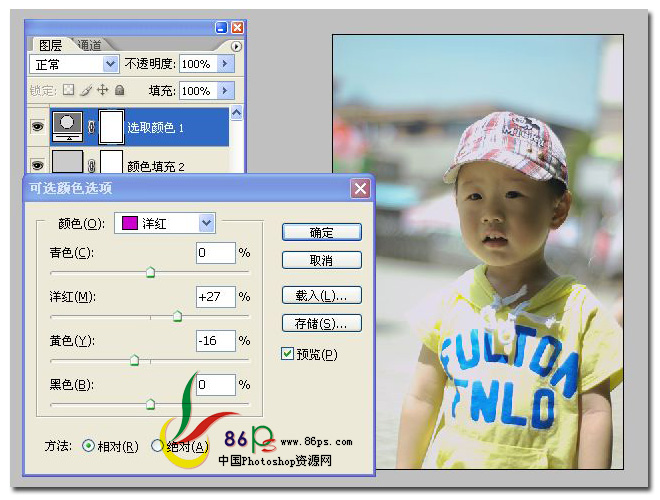Close the Layers palette window
Viewport: 660px width, 500px height.
(237, 28)
